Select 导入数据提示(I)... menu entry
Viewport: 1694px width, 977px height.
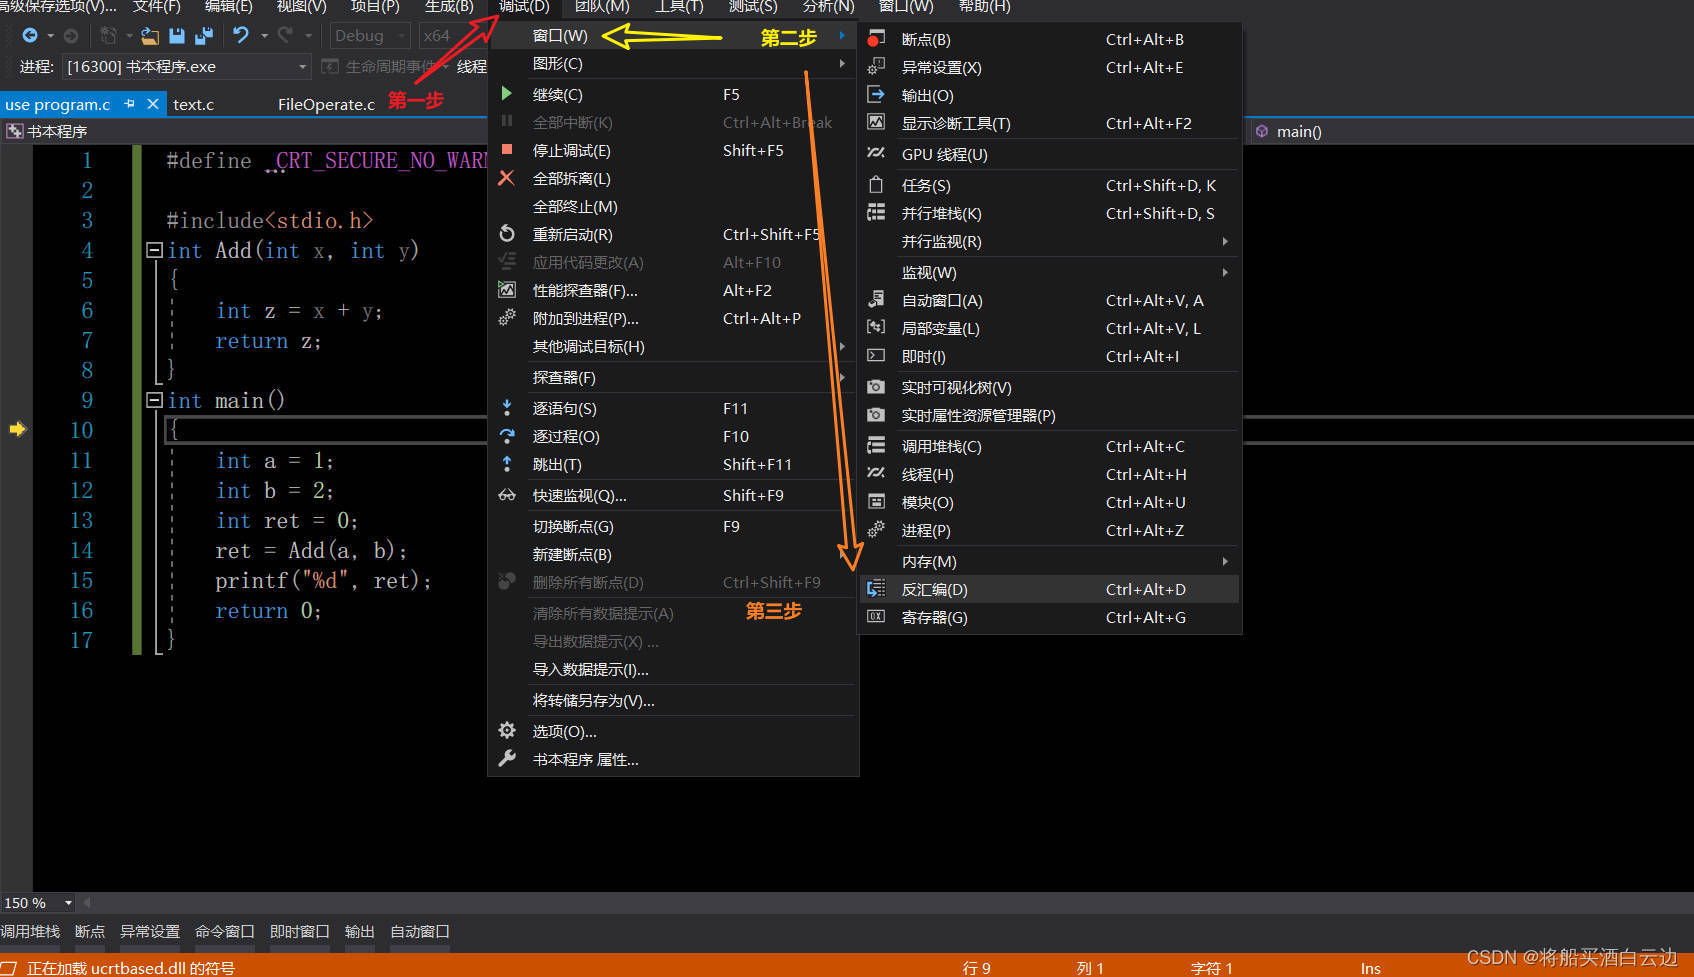[673, 669]
